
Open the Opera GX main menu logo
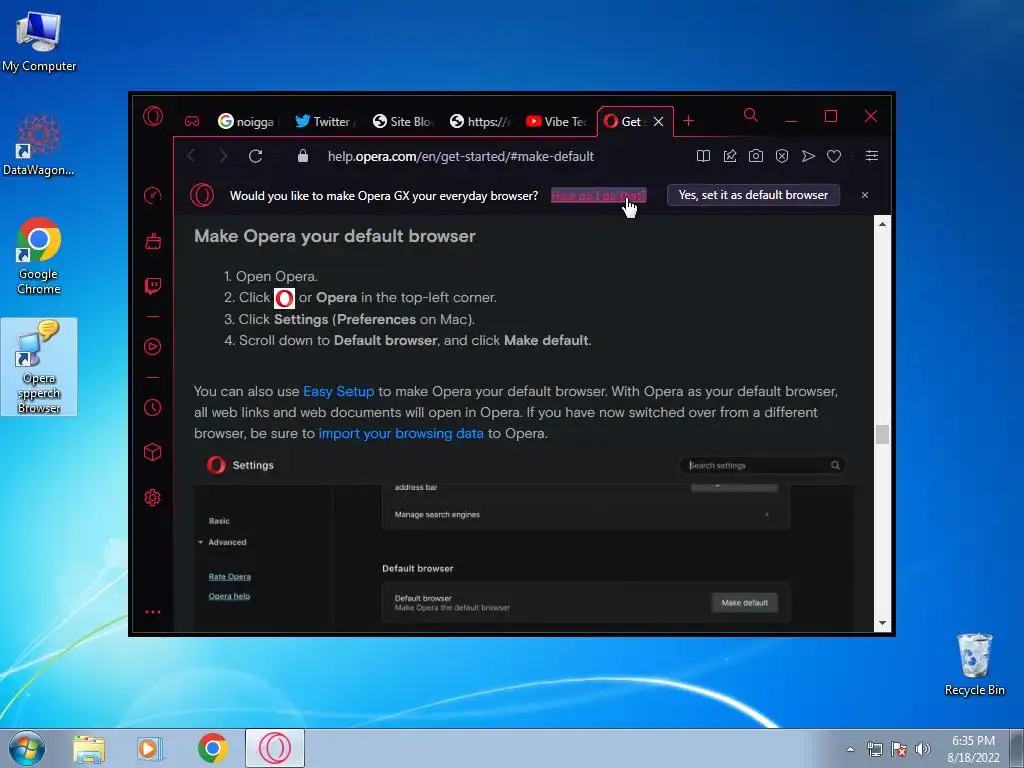153,116
